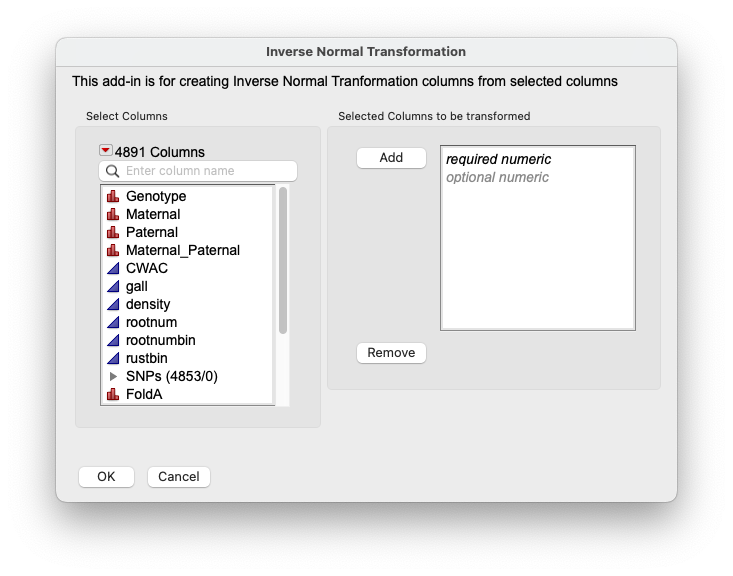Click the nominal icon beside Maternal_Paternal
Image resolution: width=733 pixels, height=576 pixels.
[x=113, y=250]
